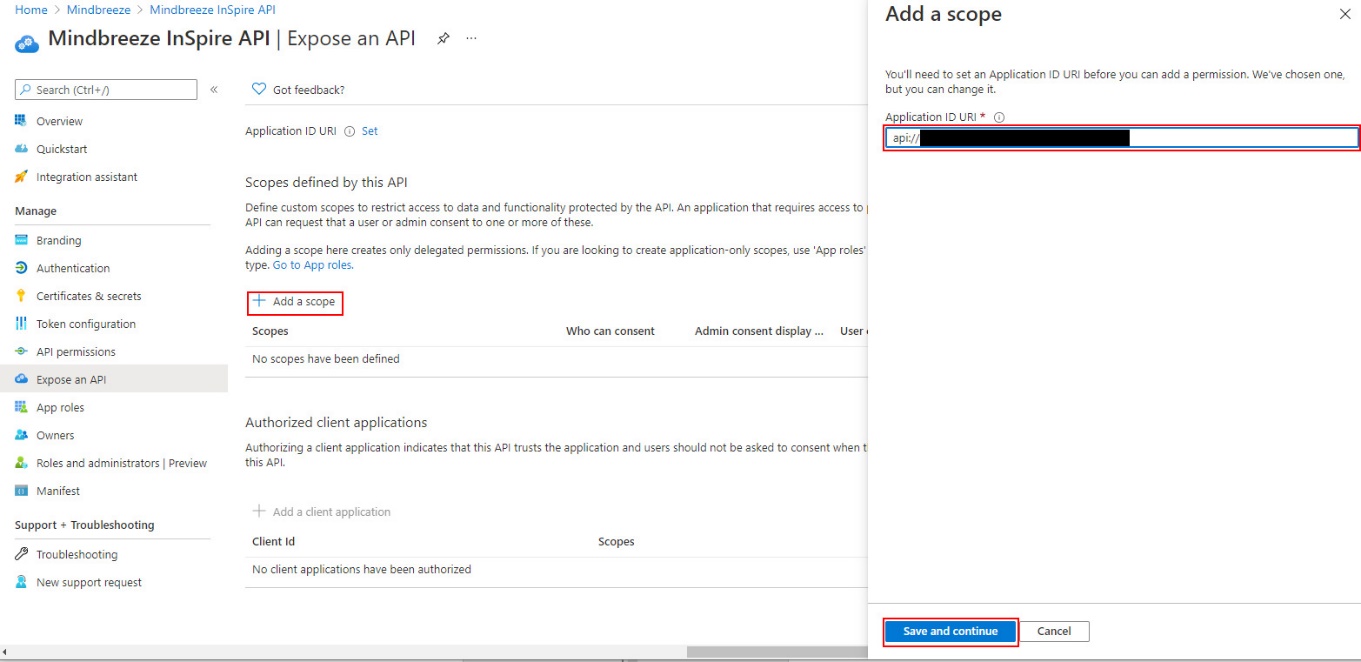1361x662 pixels.
Task: Click the Integration assistant rocket icon
Action: pyautogui.click(x=21, y=177)
